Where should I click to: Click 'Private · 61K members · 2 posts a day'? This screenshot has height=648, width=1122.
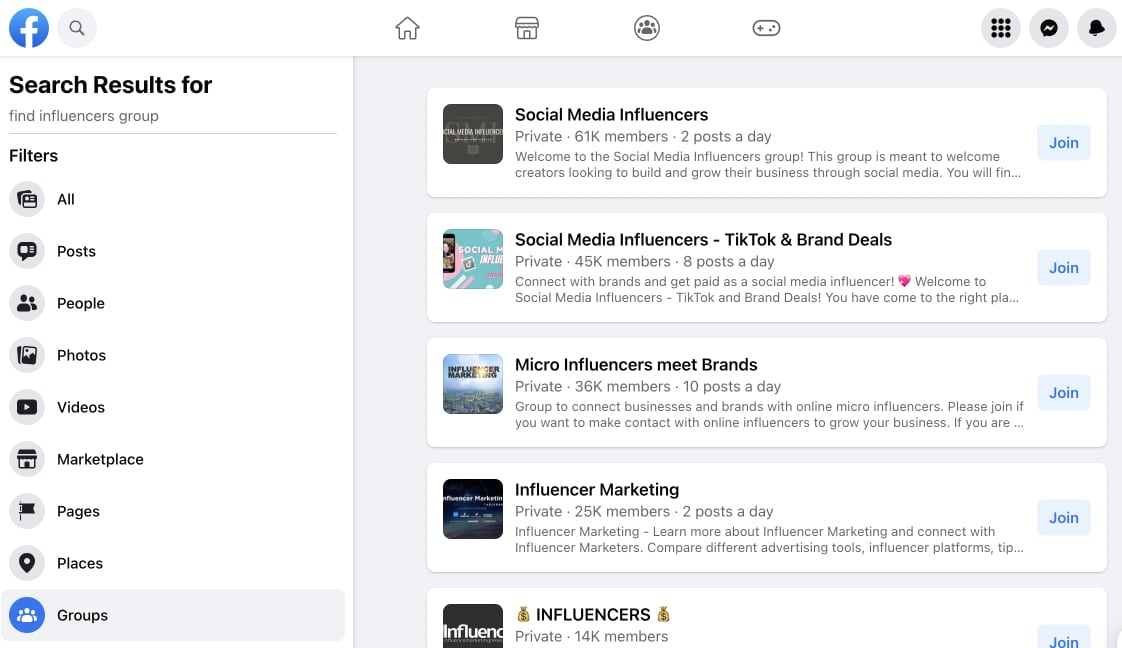tap(643, 137)
